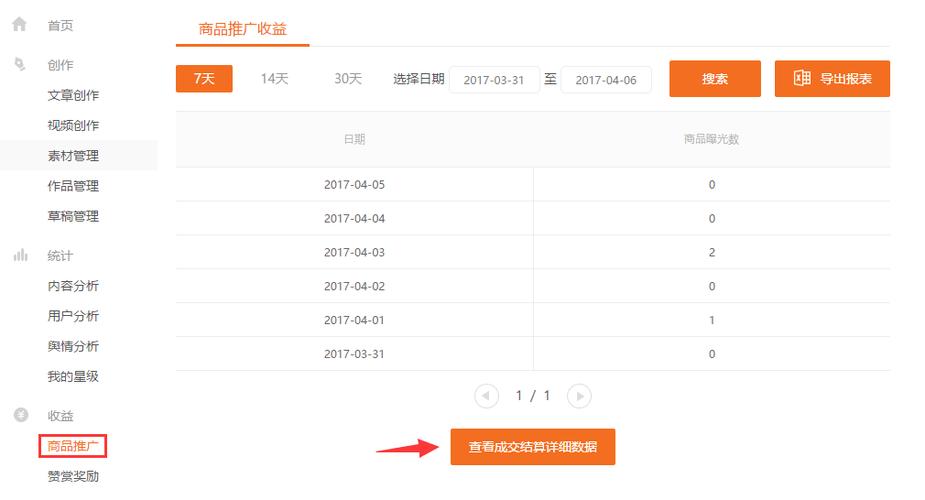The height and width of the screenshot is (500, 925).
Task: Click the 统计 bar chart icon
Action: [x=21, y=255]
